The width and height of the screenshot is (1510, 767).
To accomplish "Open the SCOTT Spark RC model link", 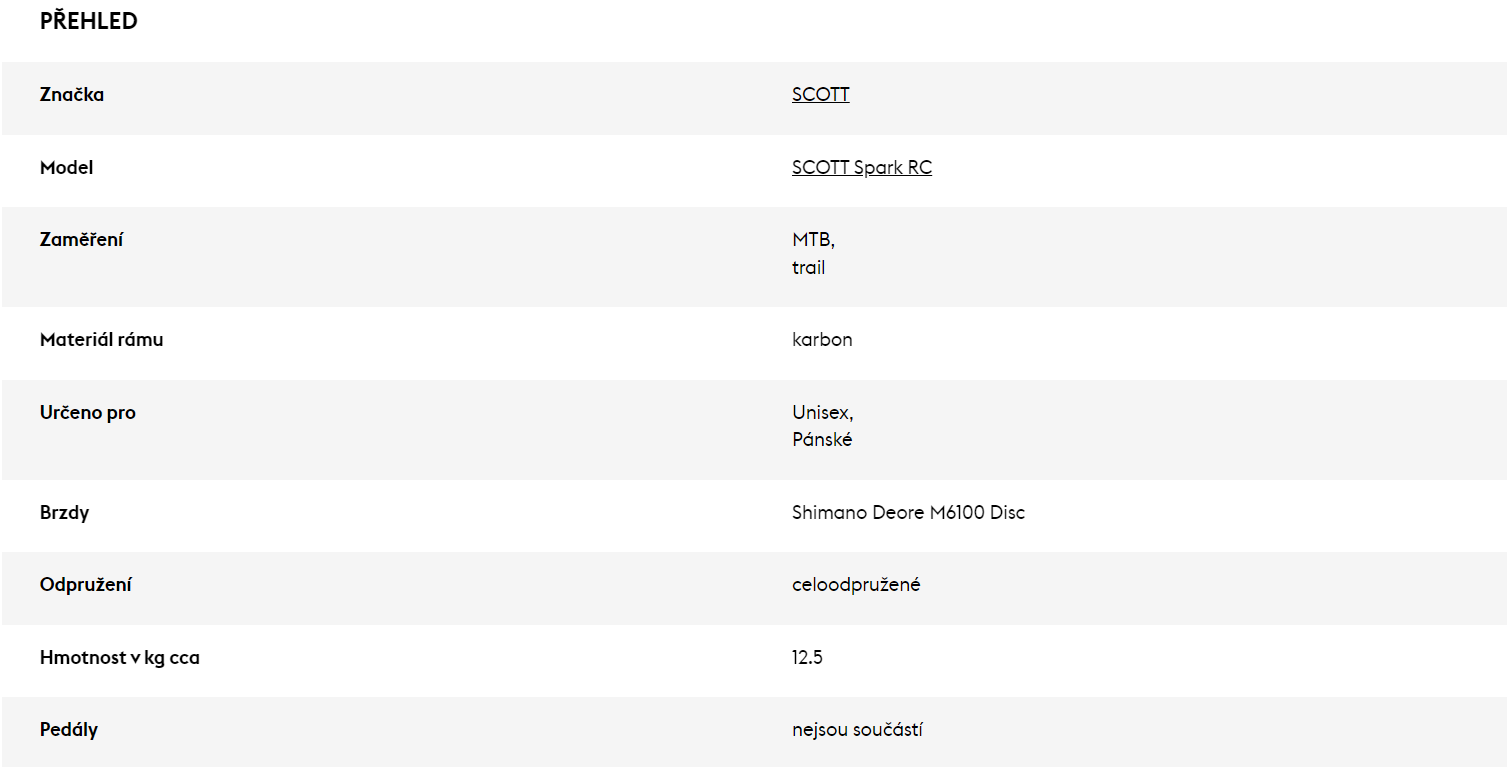I will coord(862,168).
